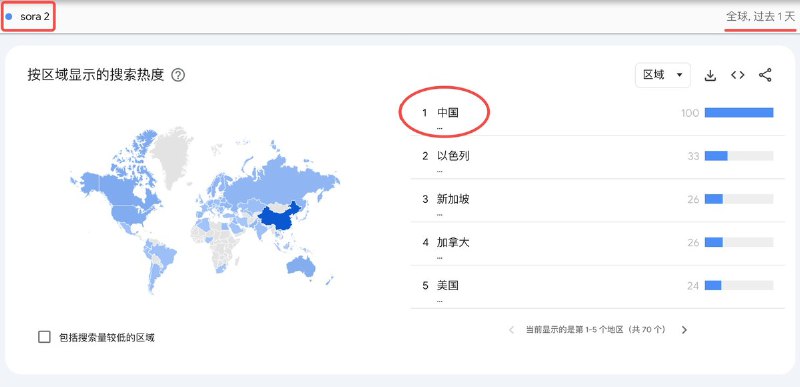Open the embed code icon
800x387 pixels.
click(737, 75)
